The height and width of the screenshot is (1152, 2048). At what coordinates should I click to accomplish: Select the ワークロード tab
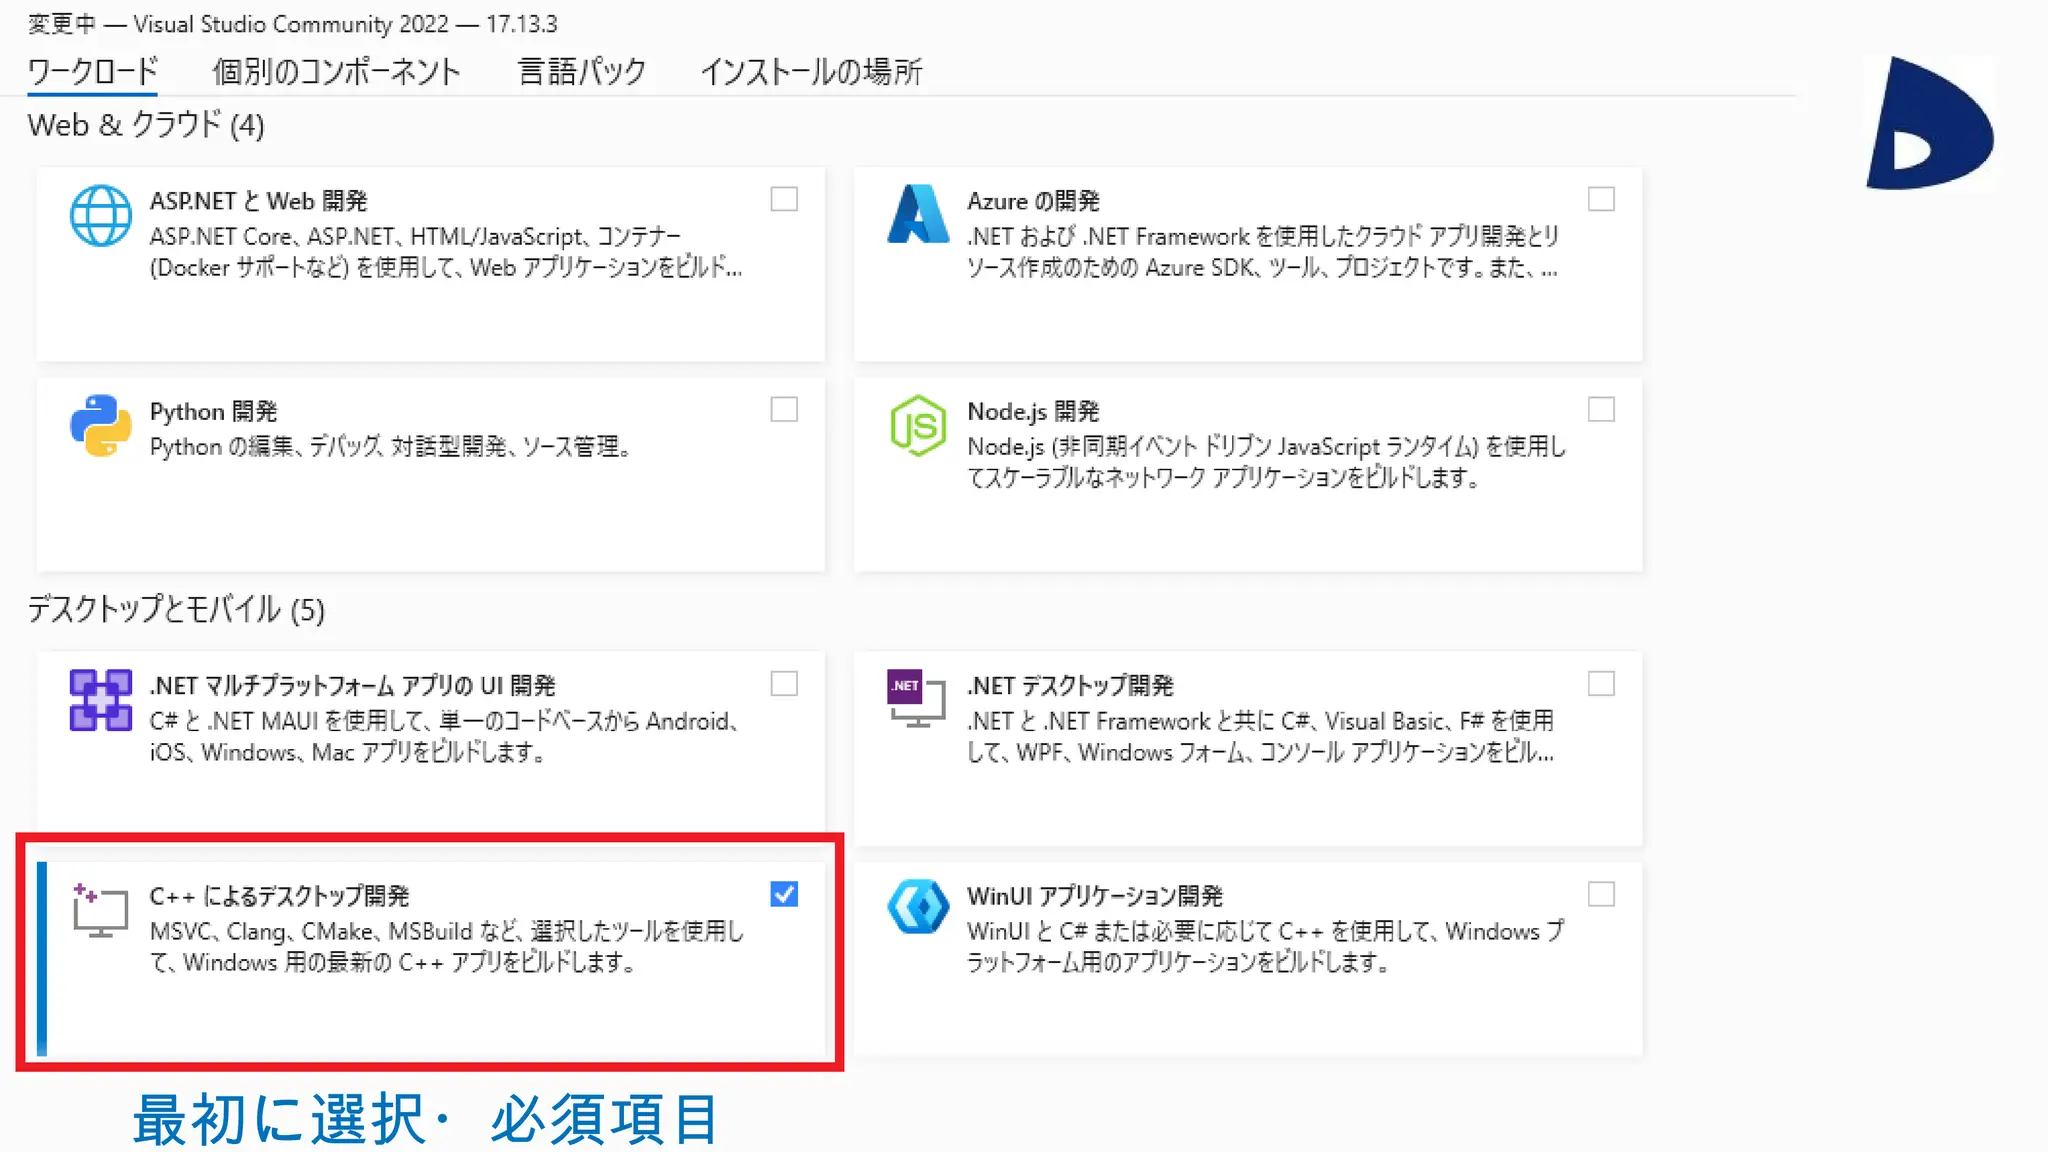coord(92,72)
